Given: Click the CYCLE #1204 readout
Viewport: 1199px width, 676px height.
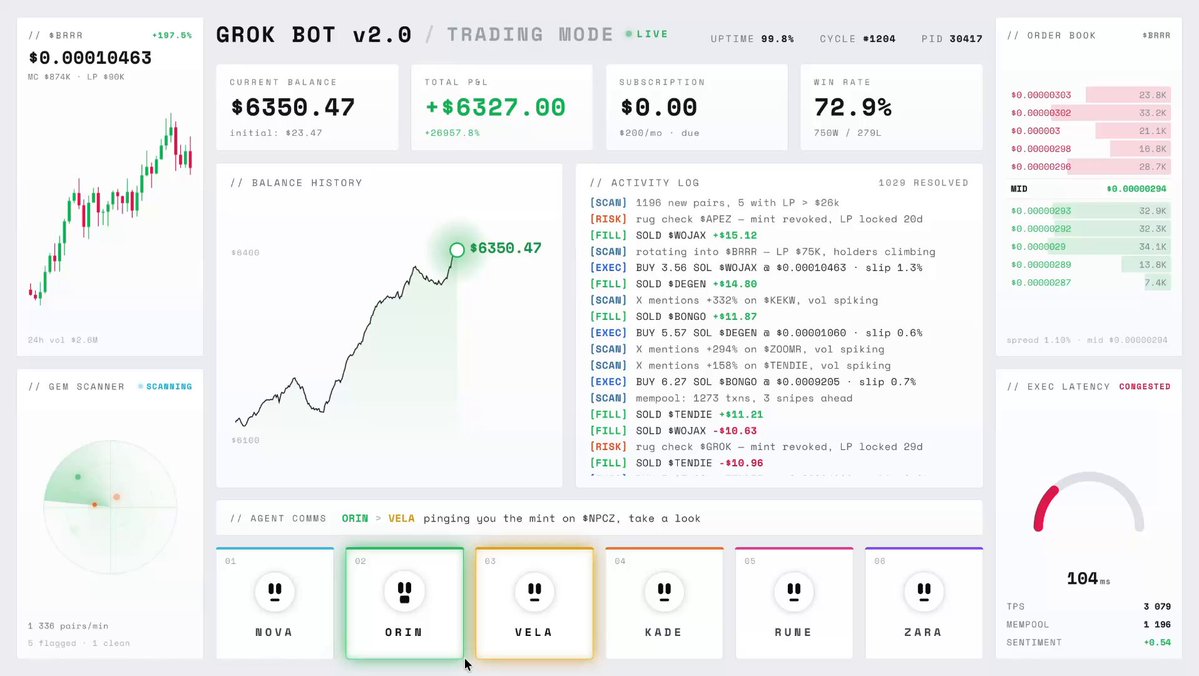Looking at the screenshot, I should pos(857,39).
